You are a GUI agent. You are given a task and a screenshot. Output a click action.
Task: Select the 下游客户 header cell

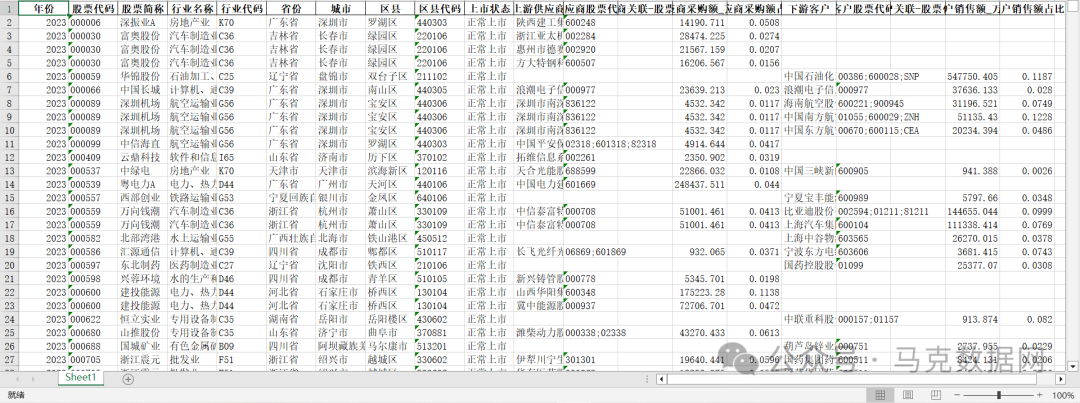tap(808, 10)
